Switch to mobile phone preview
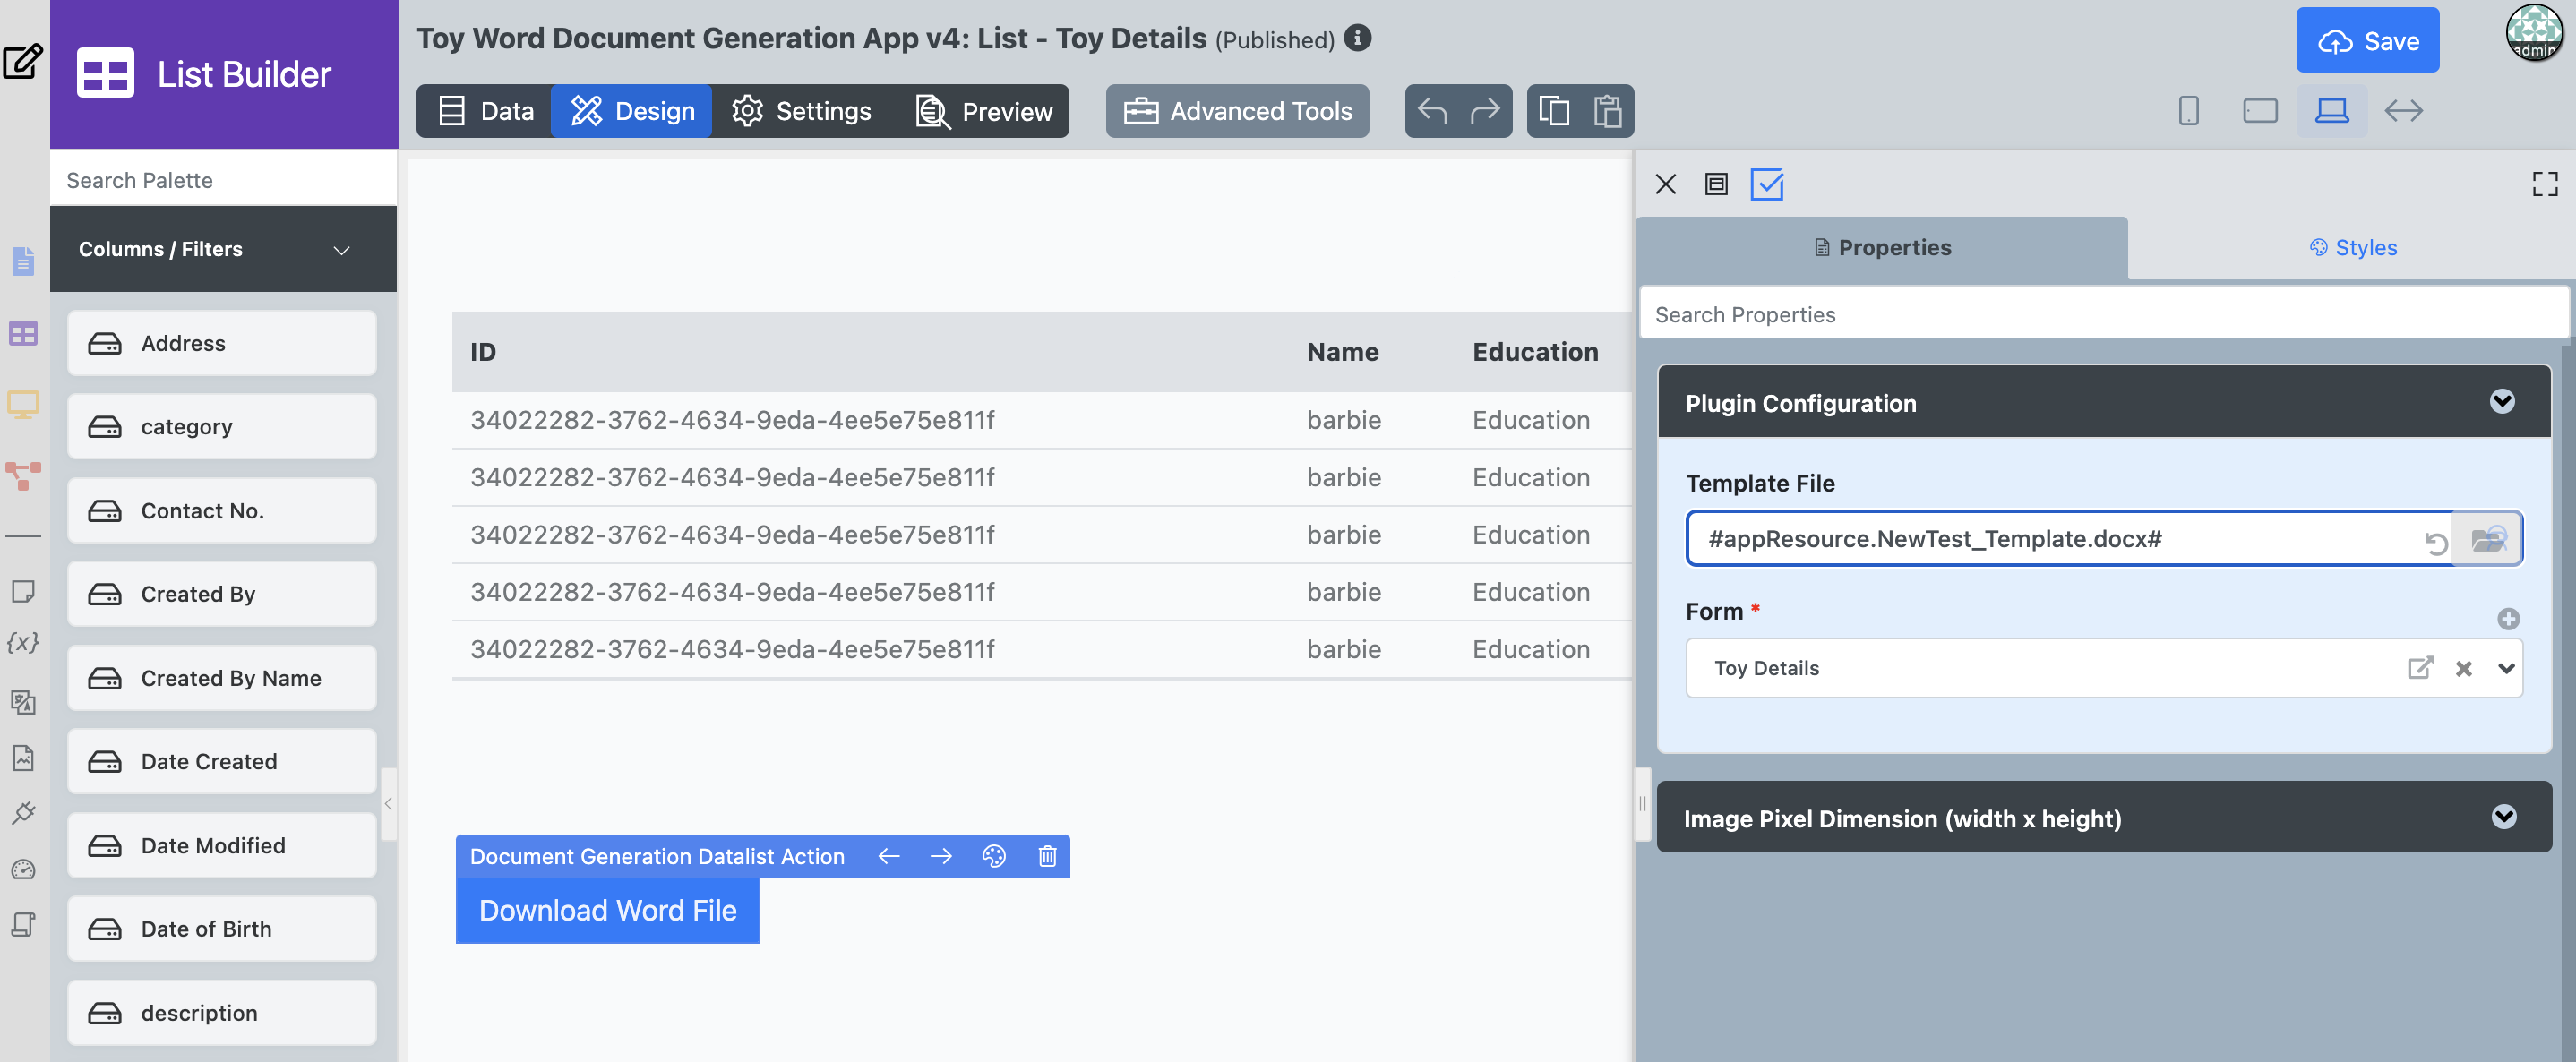 tap(2188, 111)
